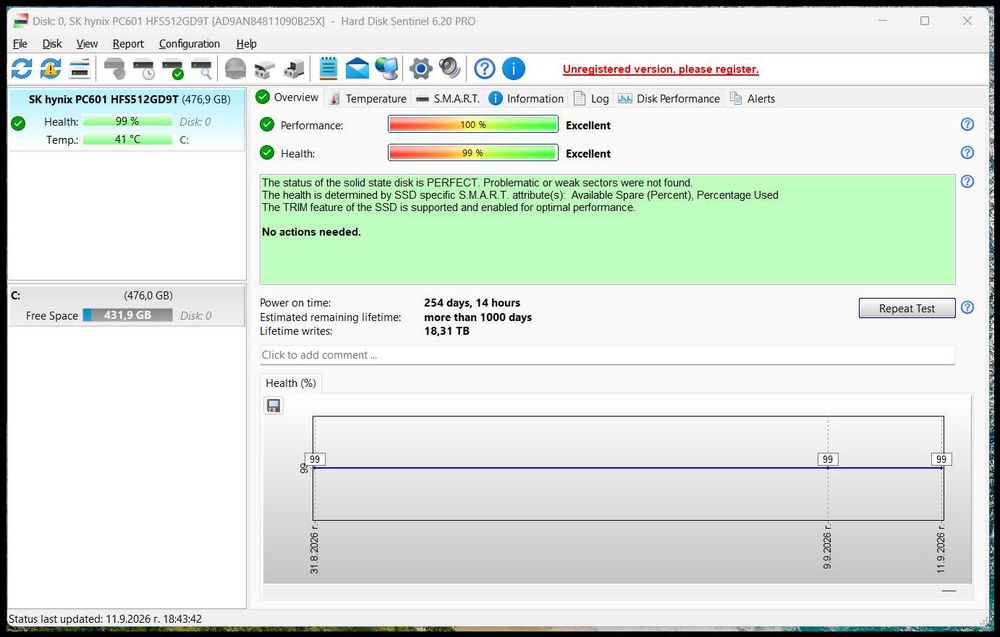The width and height of the screenshot is (1000, 637).
Task: Click the disk icon with green checkmark
Action: pyautogui.click(x=172, y=68)
